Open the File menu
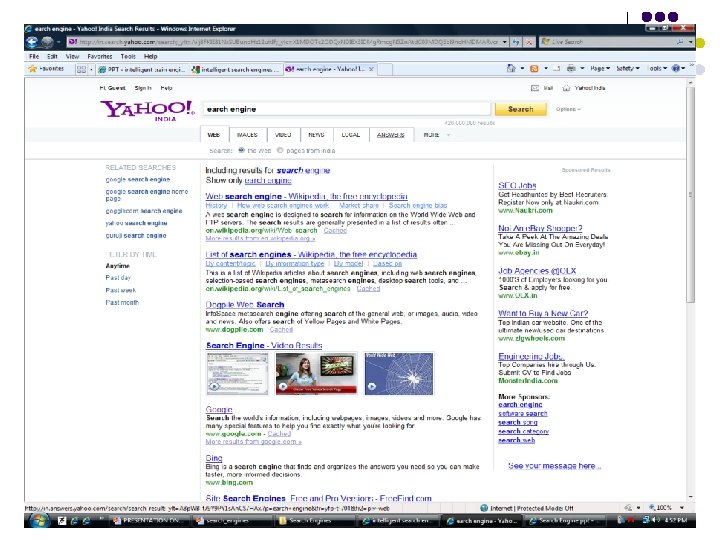720x540 pixels. point(34,56)
